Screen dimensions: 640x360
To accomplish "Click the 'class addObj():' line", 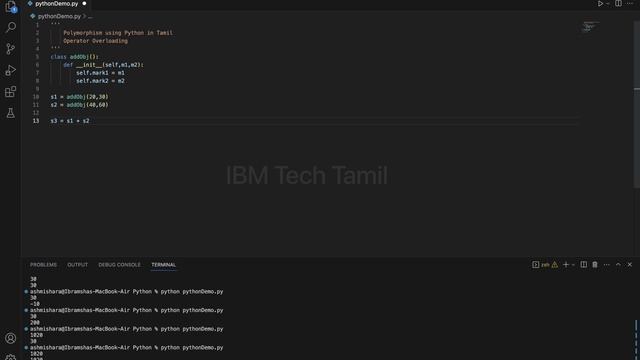I will pyautogui.click(x=74, y=57).
